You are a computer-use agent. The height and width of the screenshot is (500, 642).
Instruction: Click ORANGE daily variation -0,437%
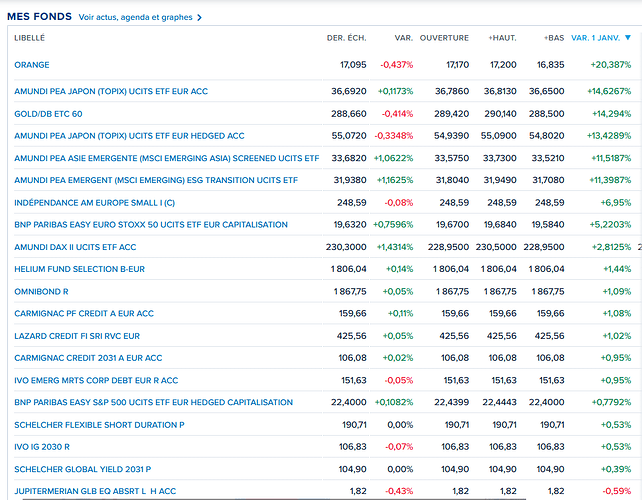point(397,65)
